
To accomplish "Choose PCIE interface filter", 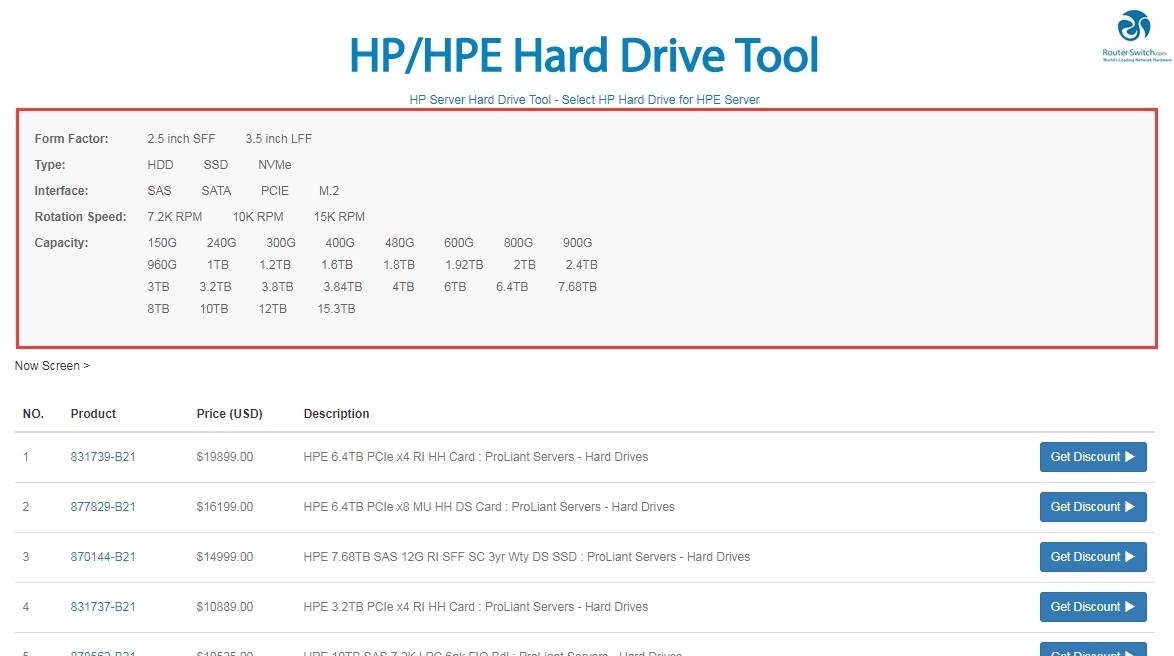I will coord(275,191).
